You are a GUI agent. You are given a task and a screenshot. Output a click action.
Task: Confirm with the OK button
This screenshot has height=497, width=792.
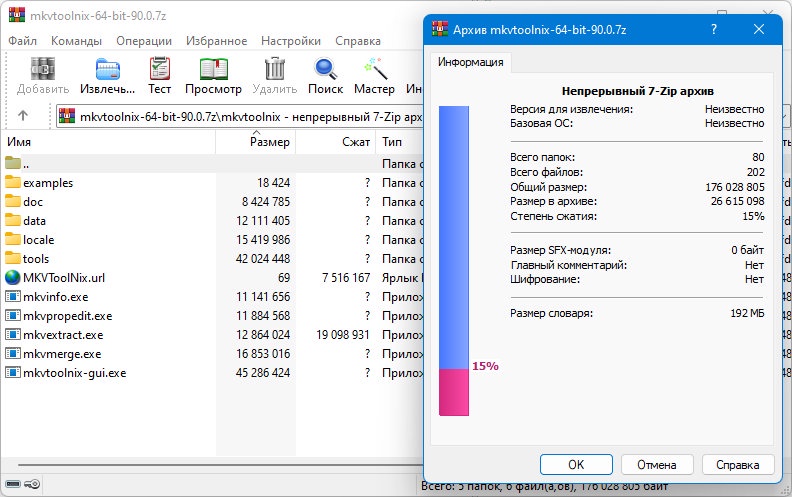(x=576, y=465)
